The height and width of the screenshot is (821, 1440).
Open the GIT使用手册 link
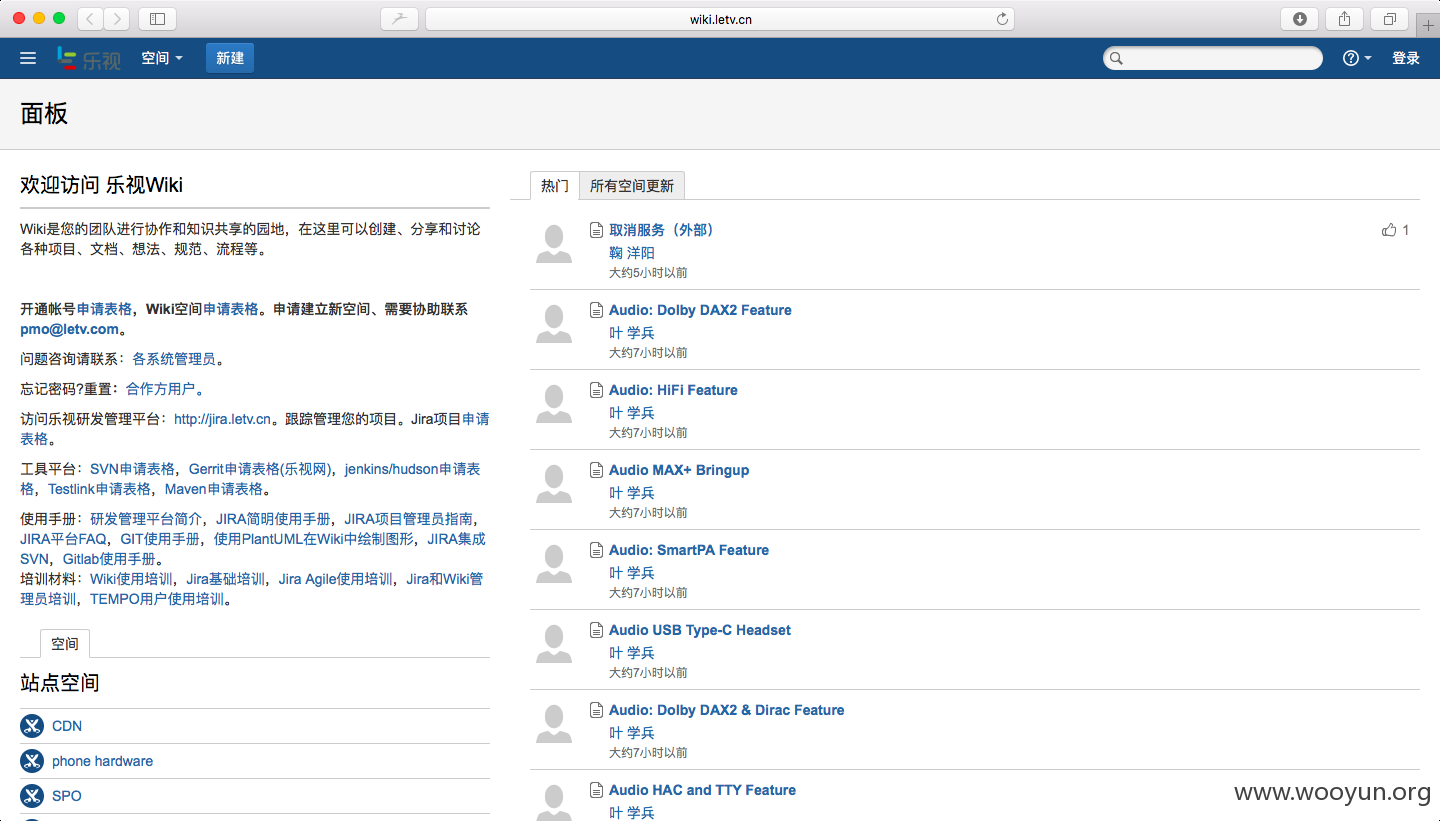(160, 539)
